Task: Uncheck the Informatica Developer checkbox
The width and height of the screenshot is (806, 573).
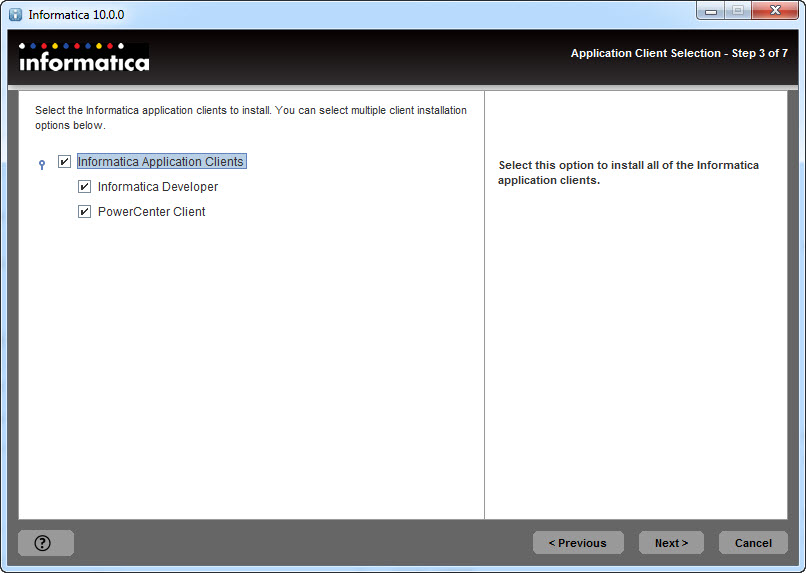Action: point(84,187)
